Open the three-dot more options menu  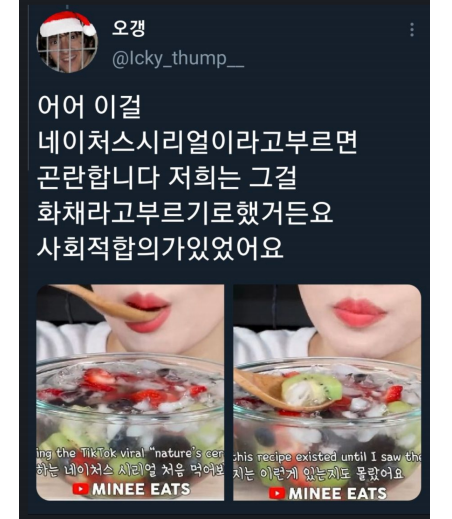point(412,30)
